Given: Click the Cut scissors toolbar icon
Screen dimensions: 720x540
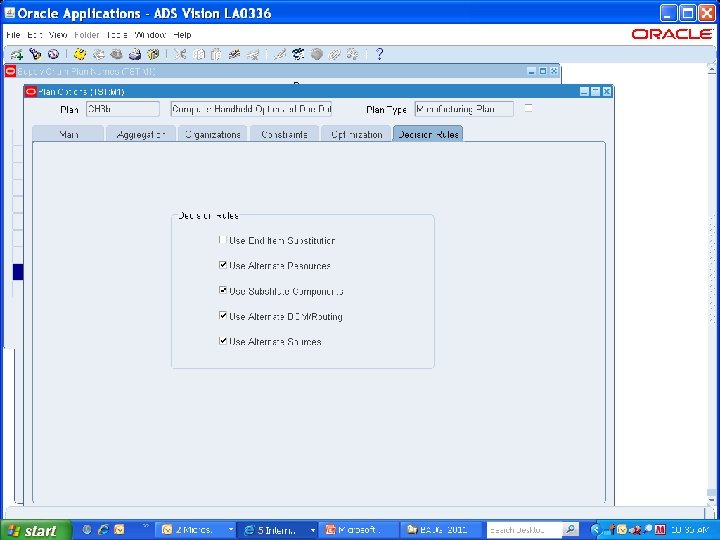Looking at the screenshot, I should (x=180, y=54).
